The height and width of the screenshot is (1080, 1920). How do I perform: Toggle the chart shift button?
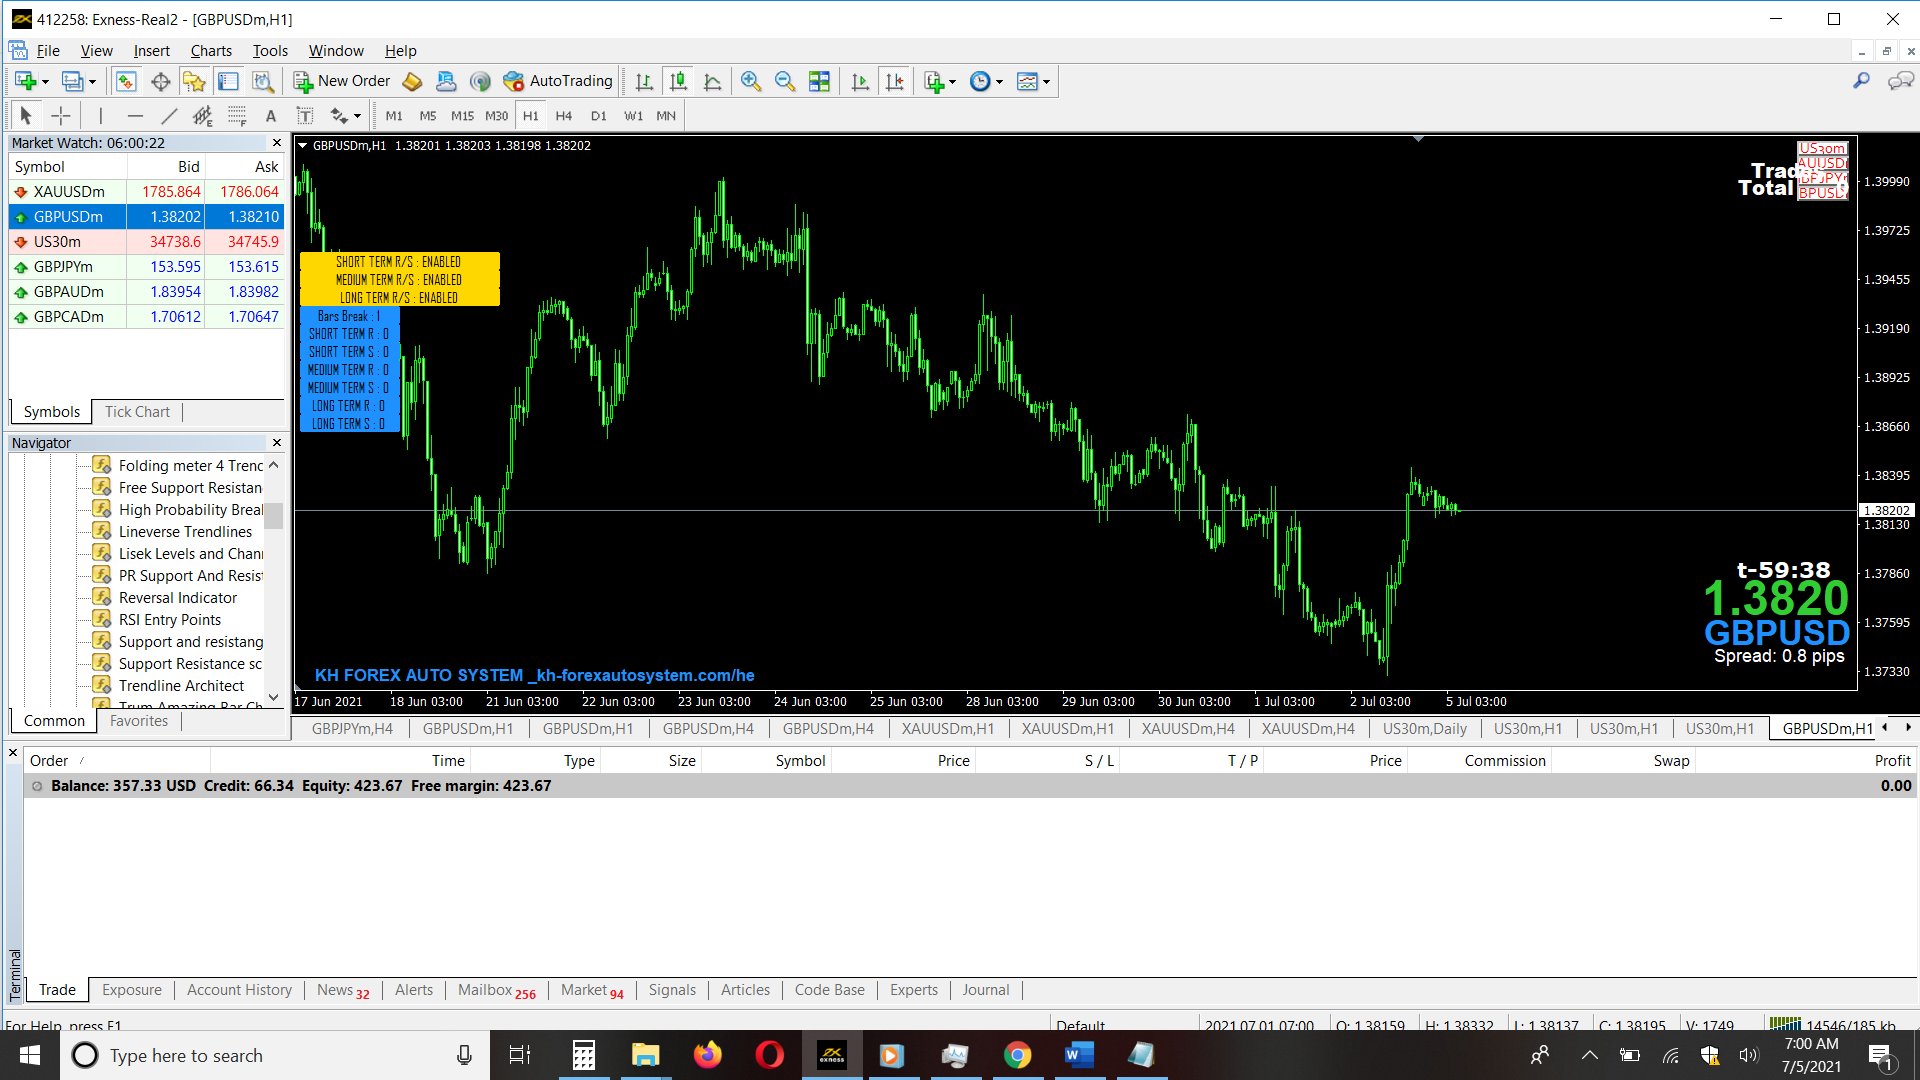(895, 81)
